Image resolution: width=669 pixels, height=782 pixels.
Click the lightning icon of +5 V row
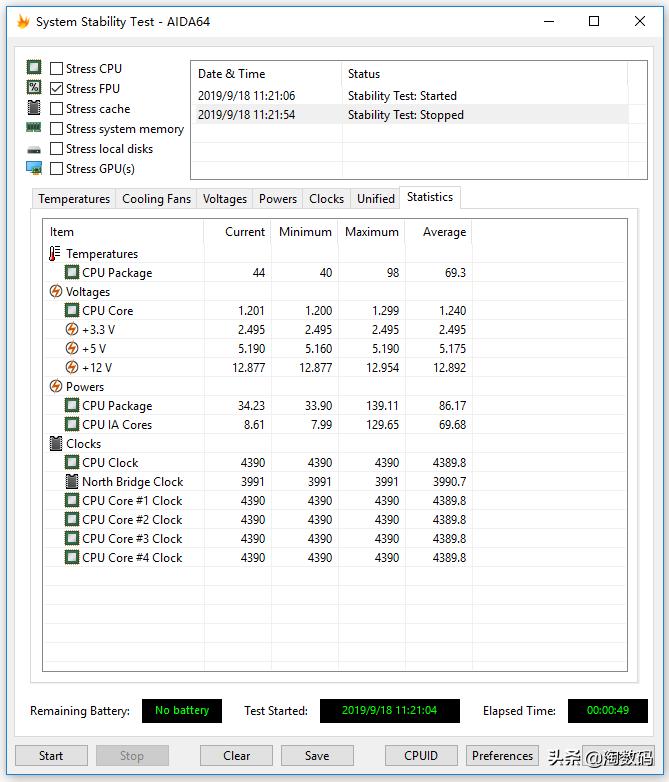point(72,348)
